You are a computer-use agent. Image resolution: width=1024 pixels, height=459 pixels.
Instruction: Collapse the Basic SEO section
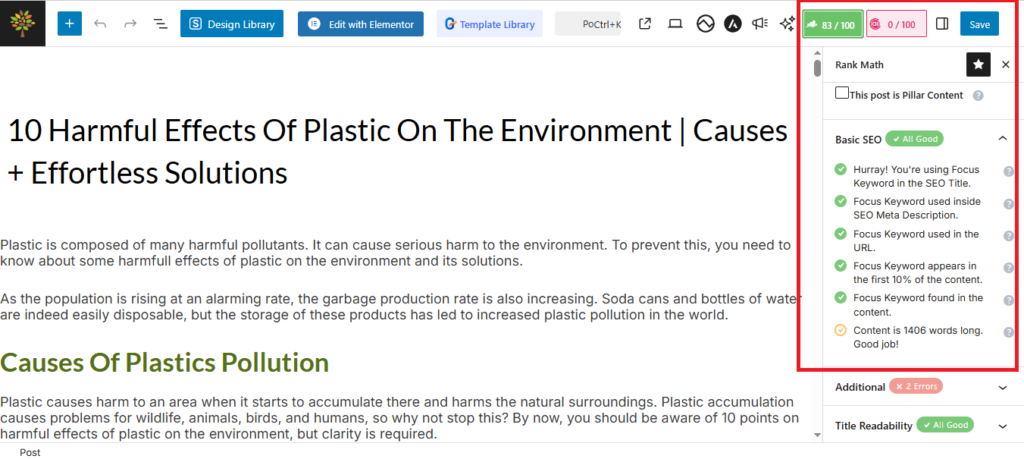1002,139
